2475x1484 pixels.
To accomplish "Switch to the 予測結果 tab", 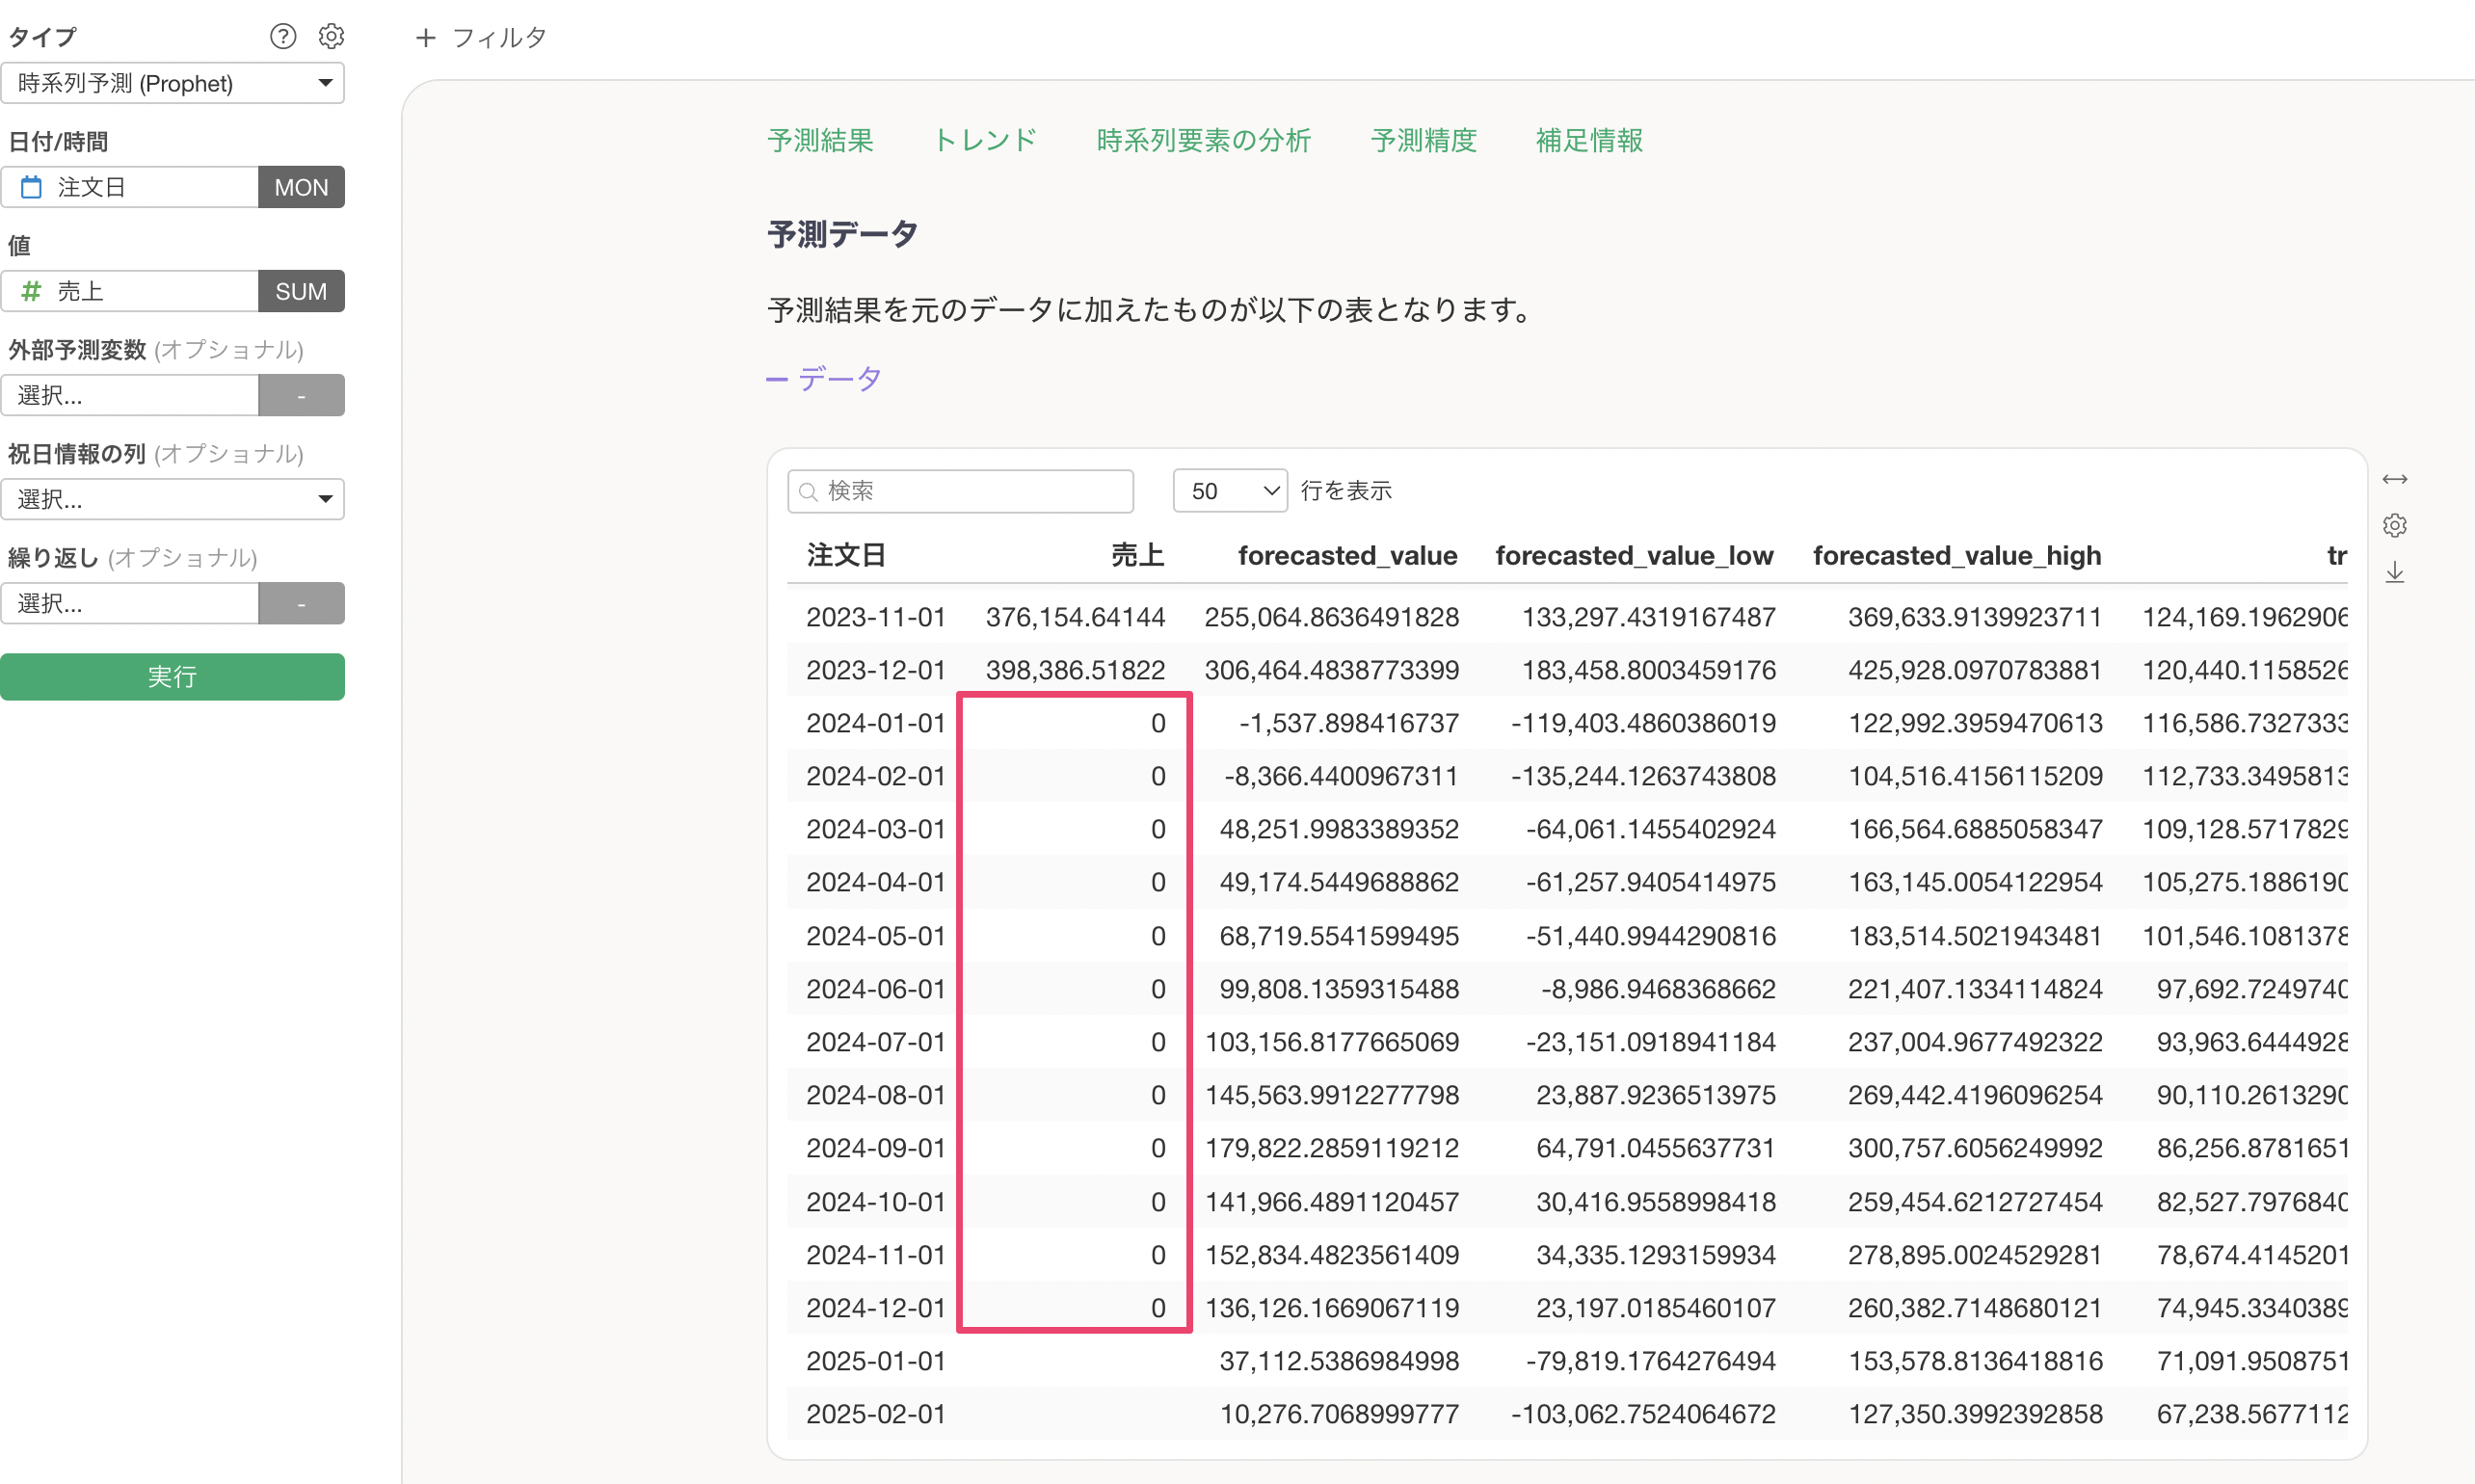I will 820,141.
